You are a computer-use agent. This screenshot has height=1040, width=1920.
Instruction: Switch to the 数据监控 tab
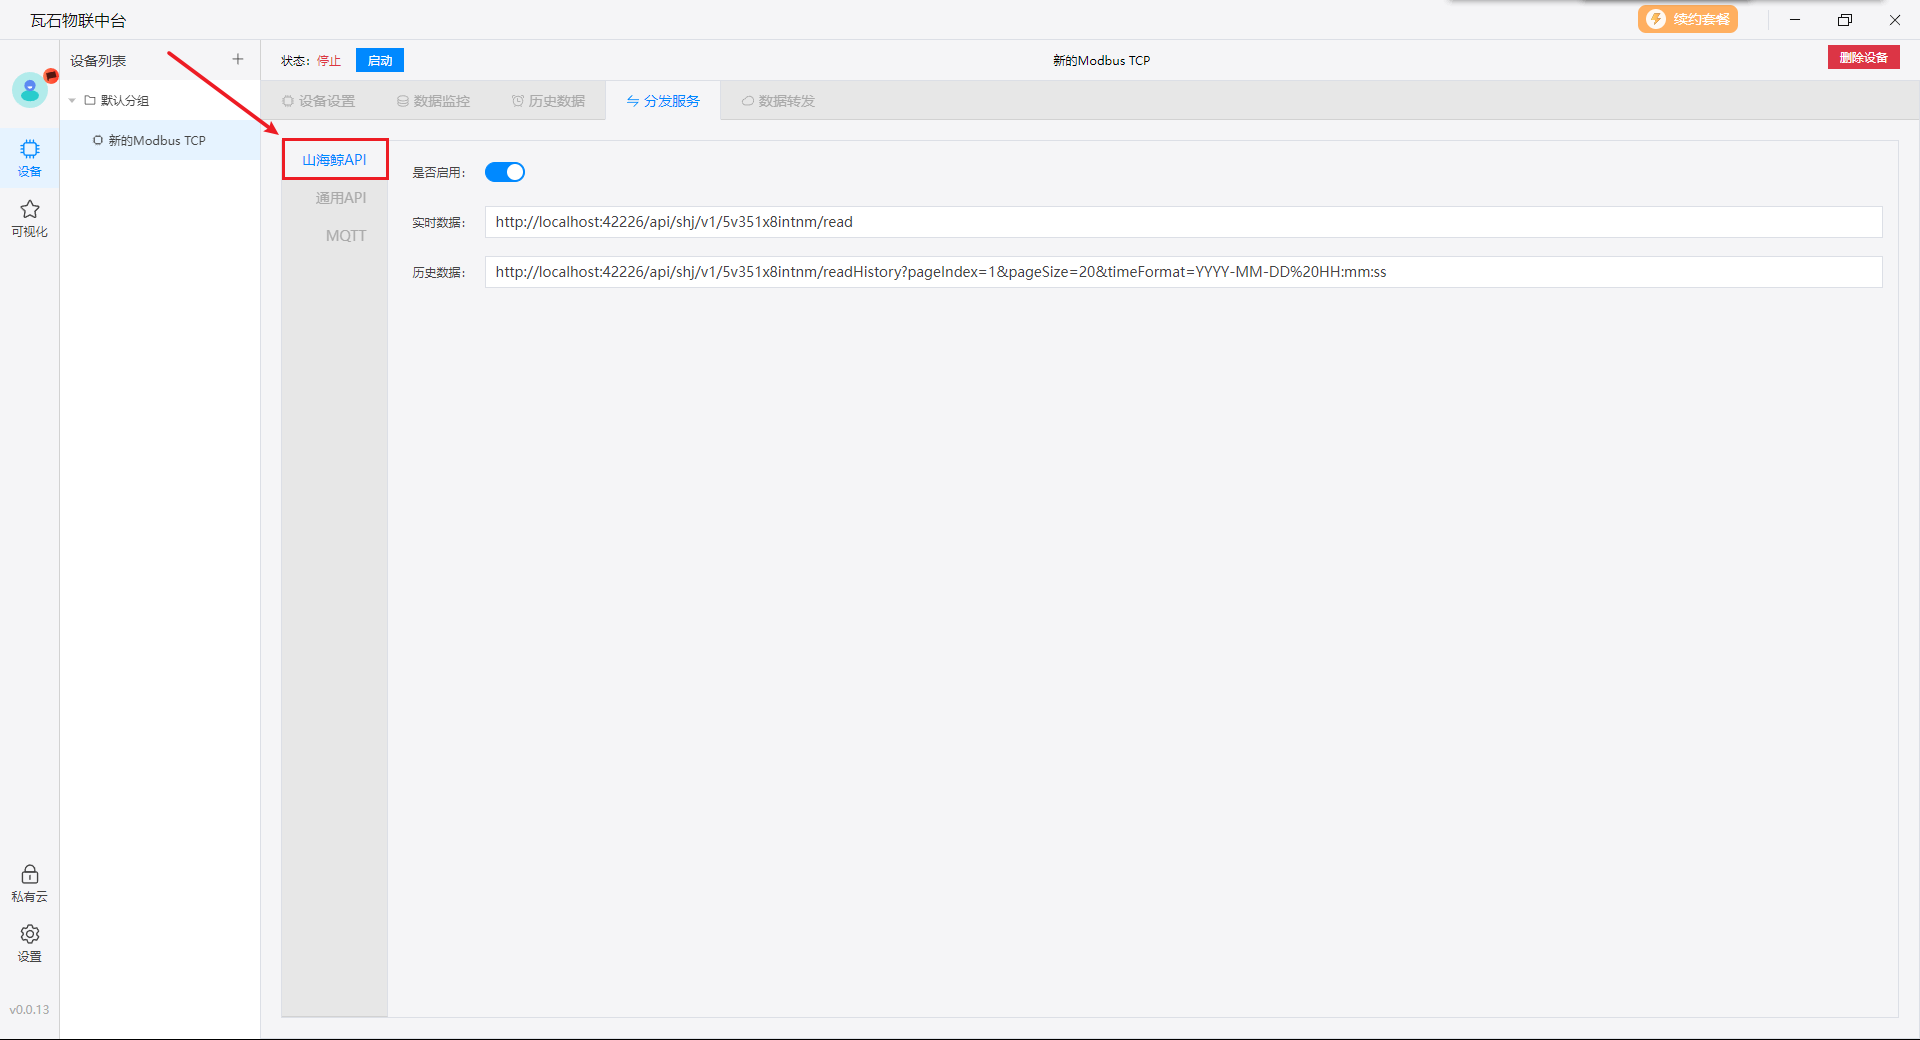433,101
